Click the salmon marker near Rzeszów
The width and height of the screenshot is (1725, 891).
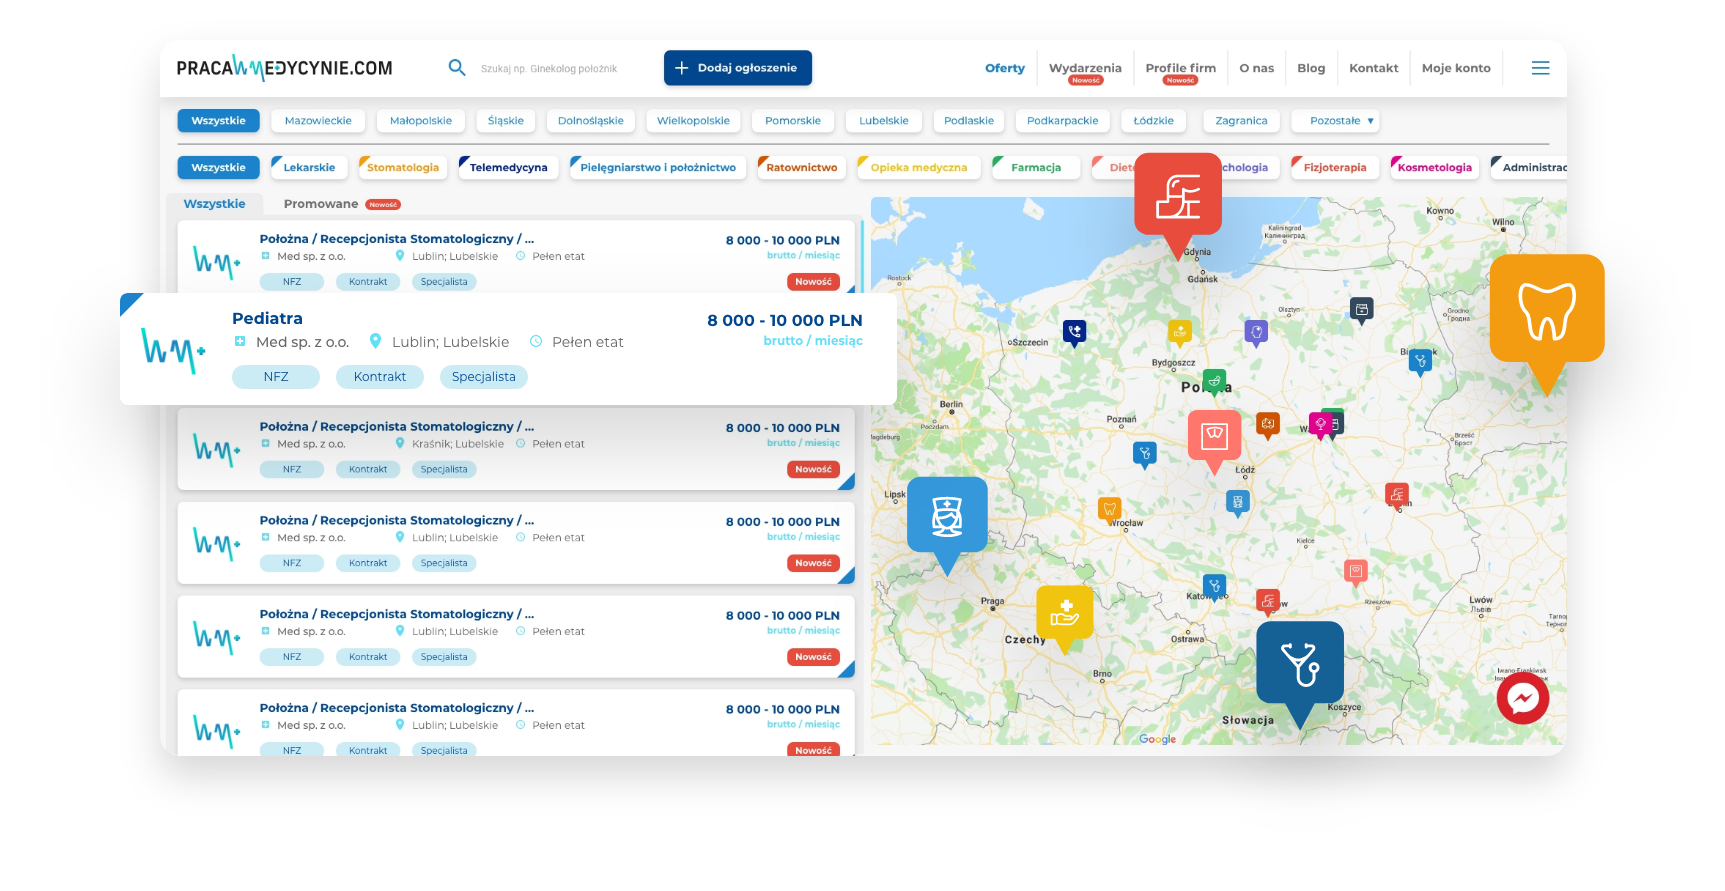tap(1355, 572)
